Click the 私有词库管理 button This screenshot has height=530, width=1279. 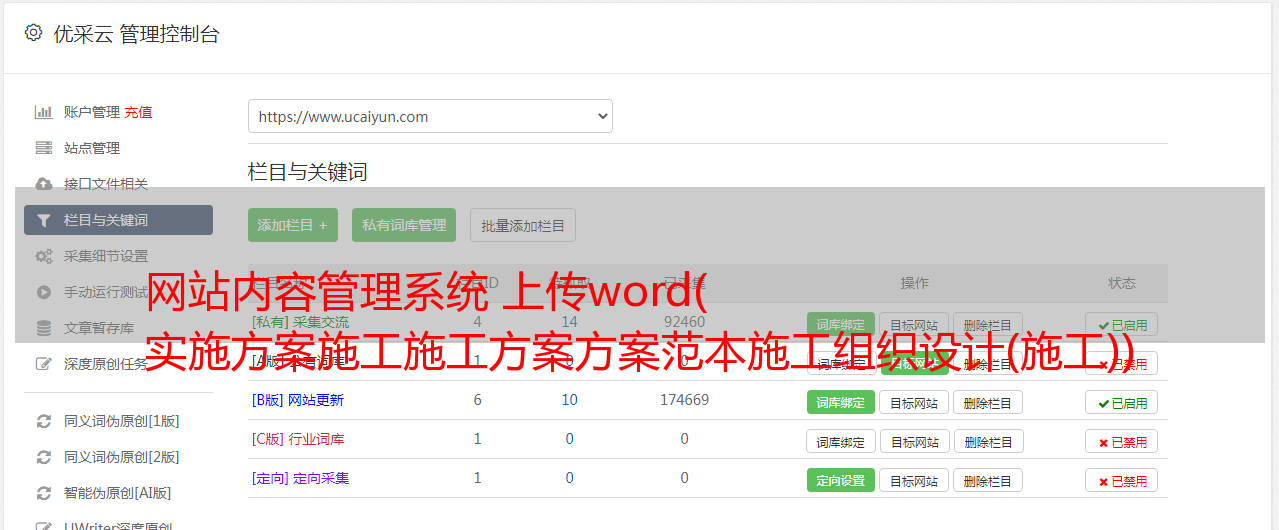(404, 225)
